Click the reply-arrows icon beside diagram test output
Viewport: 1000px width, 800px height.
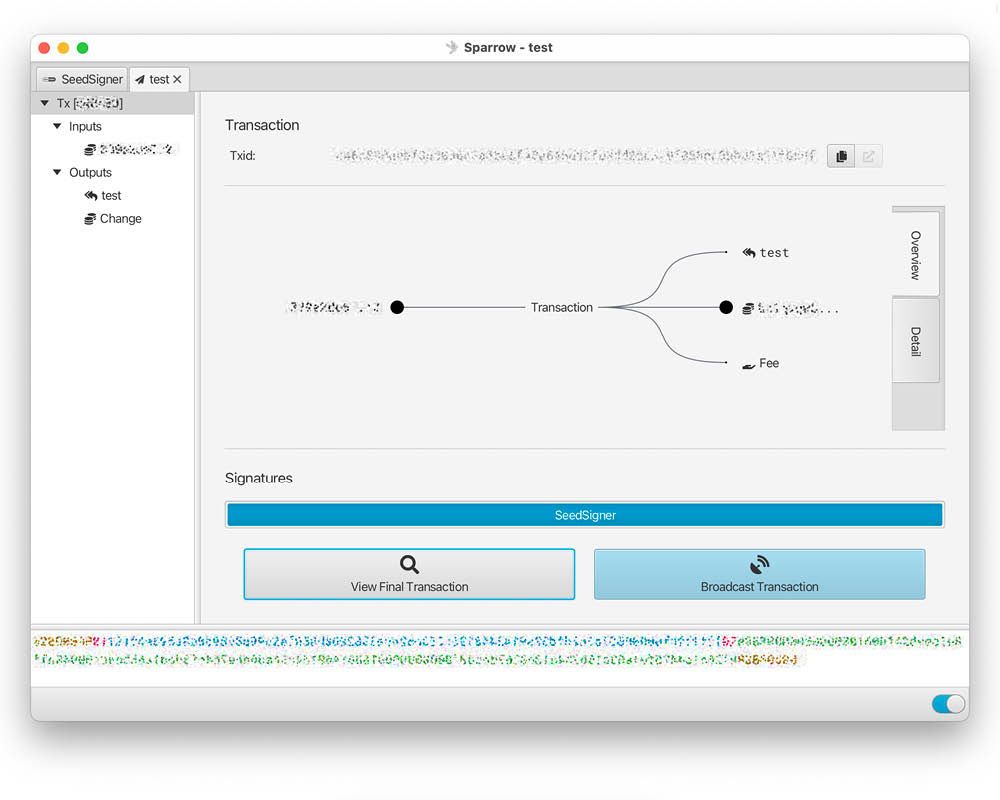tap(749, 253)
